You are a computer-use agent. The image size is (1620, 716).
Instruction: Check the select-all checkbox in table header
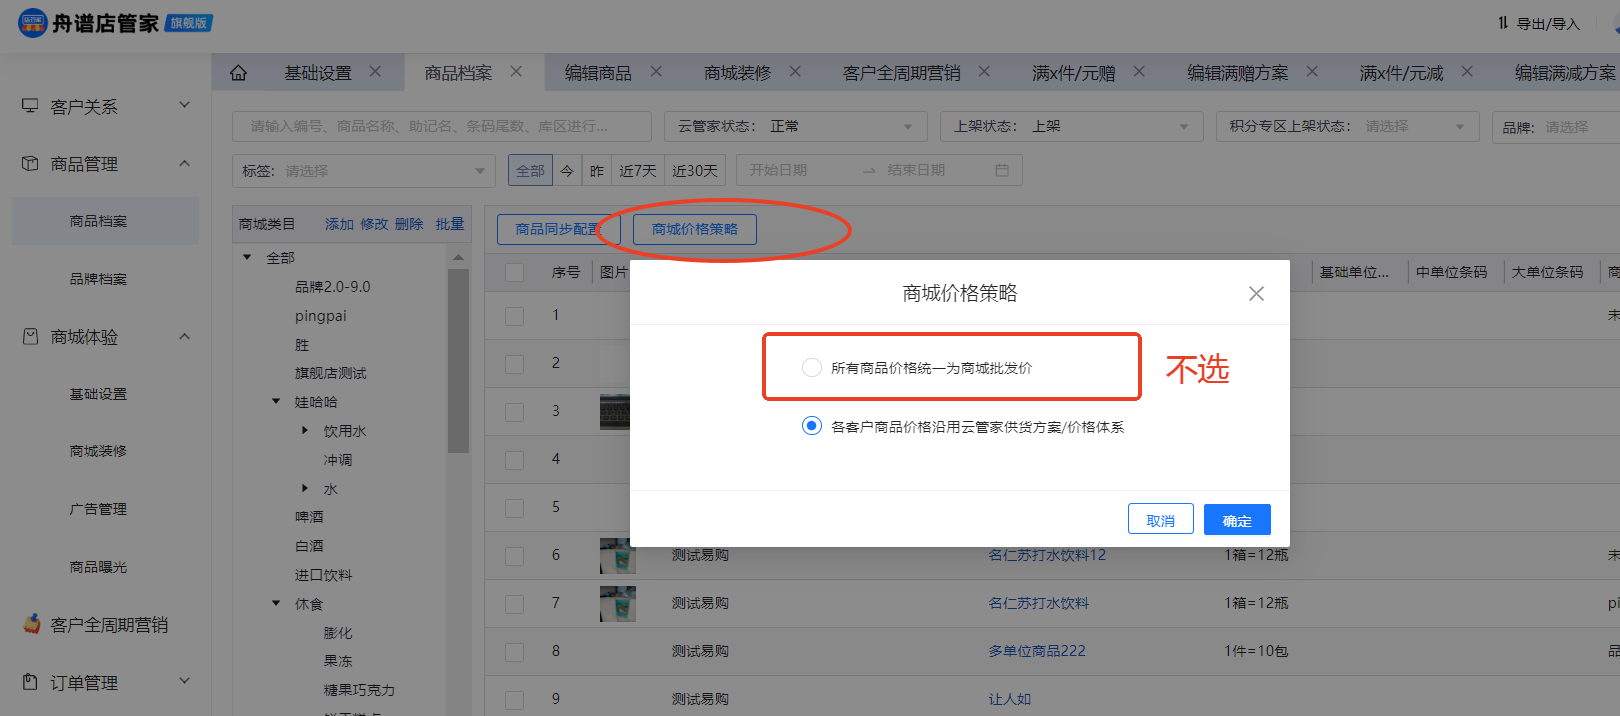point(515,272)
